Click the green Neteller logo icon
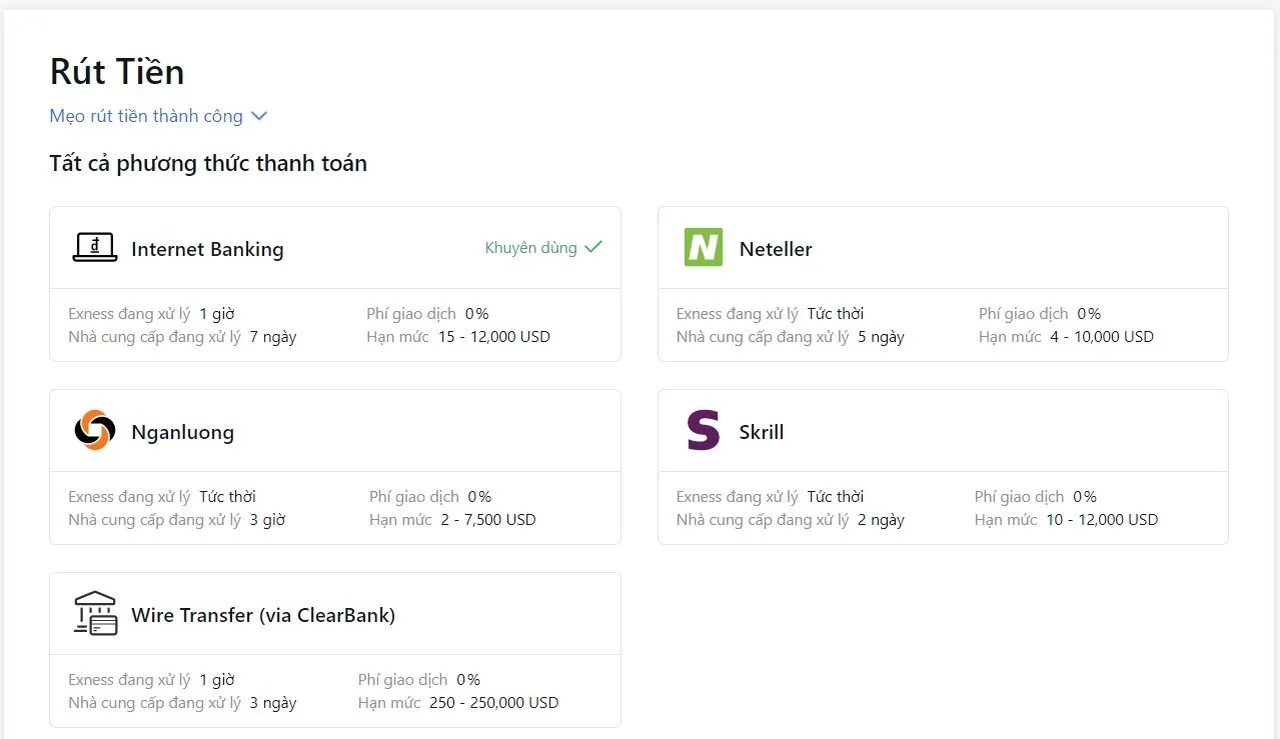Viewport: 1280px width, 739px height. point(703,248)
